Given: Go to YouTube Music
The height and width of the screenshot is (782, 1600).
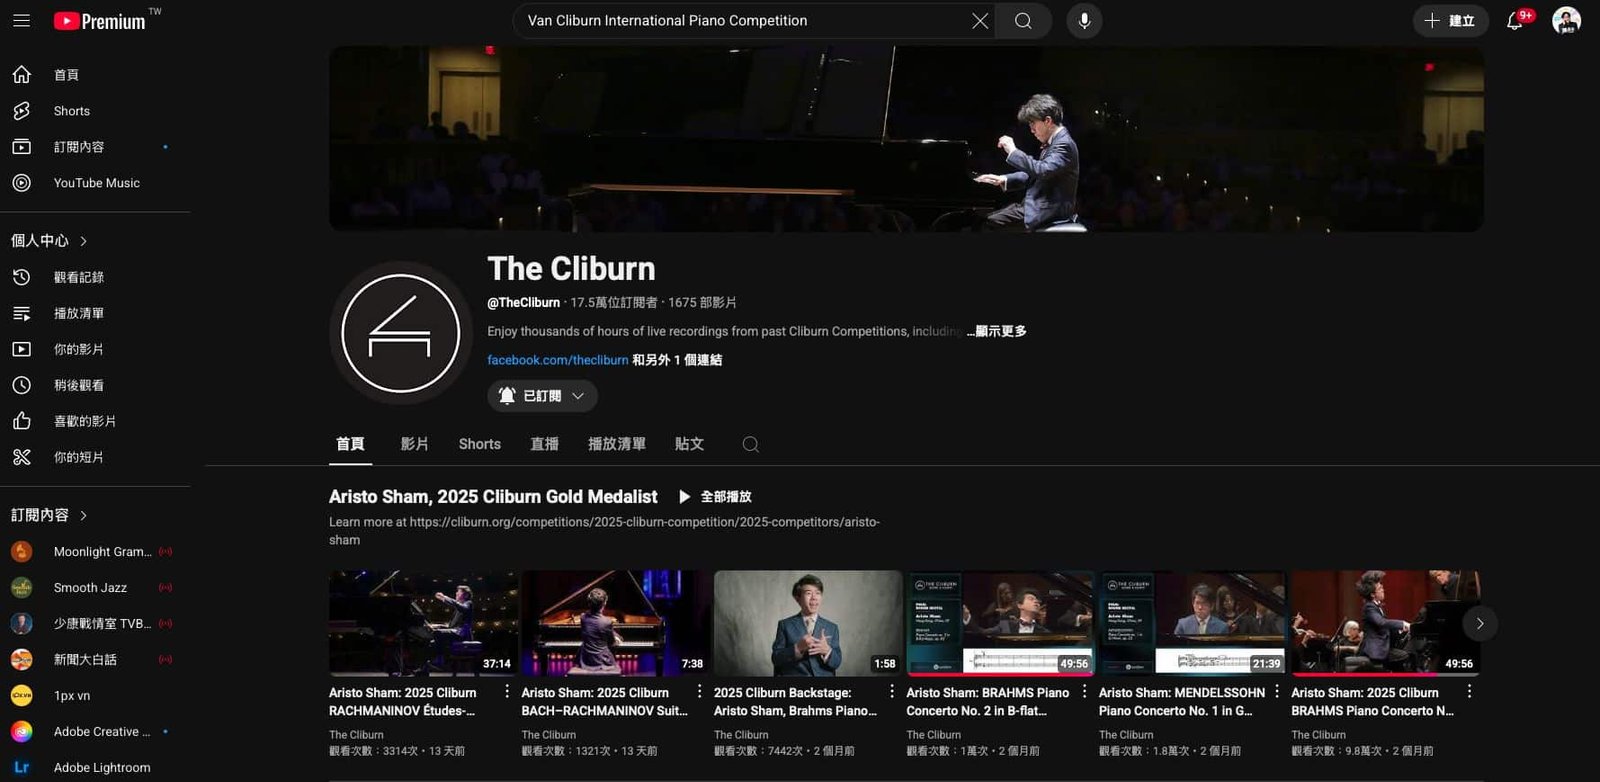Looking at the screenshot, I should (x=95, y=183).
